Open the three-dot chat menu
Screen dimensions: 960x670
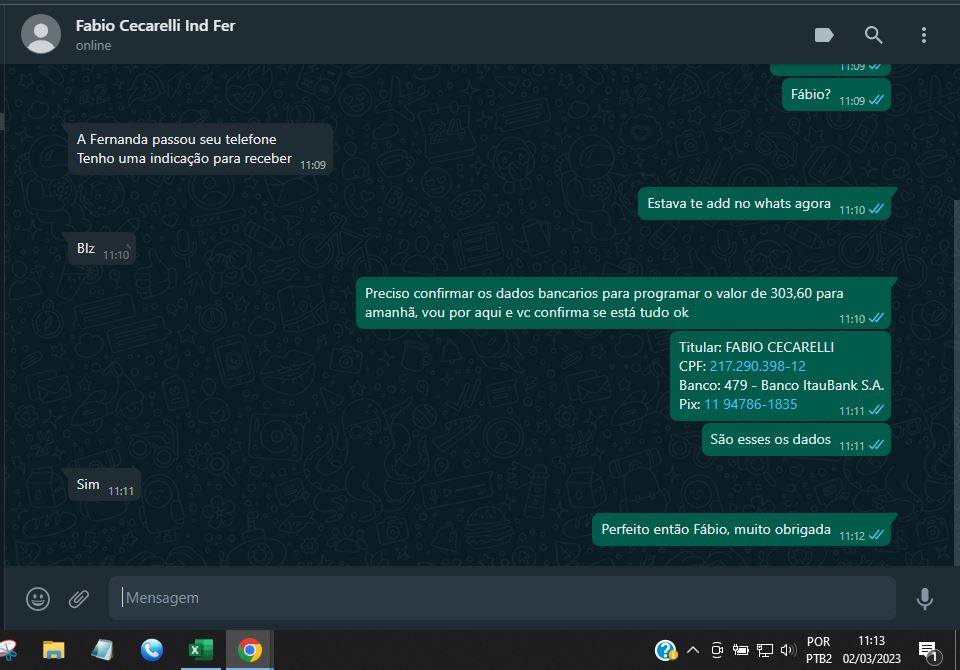923,35
